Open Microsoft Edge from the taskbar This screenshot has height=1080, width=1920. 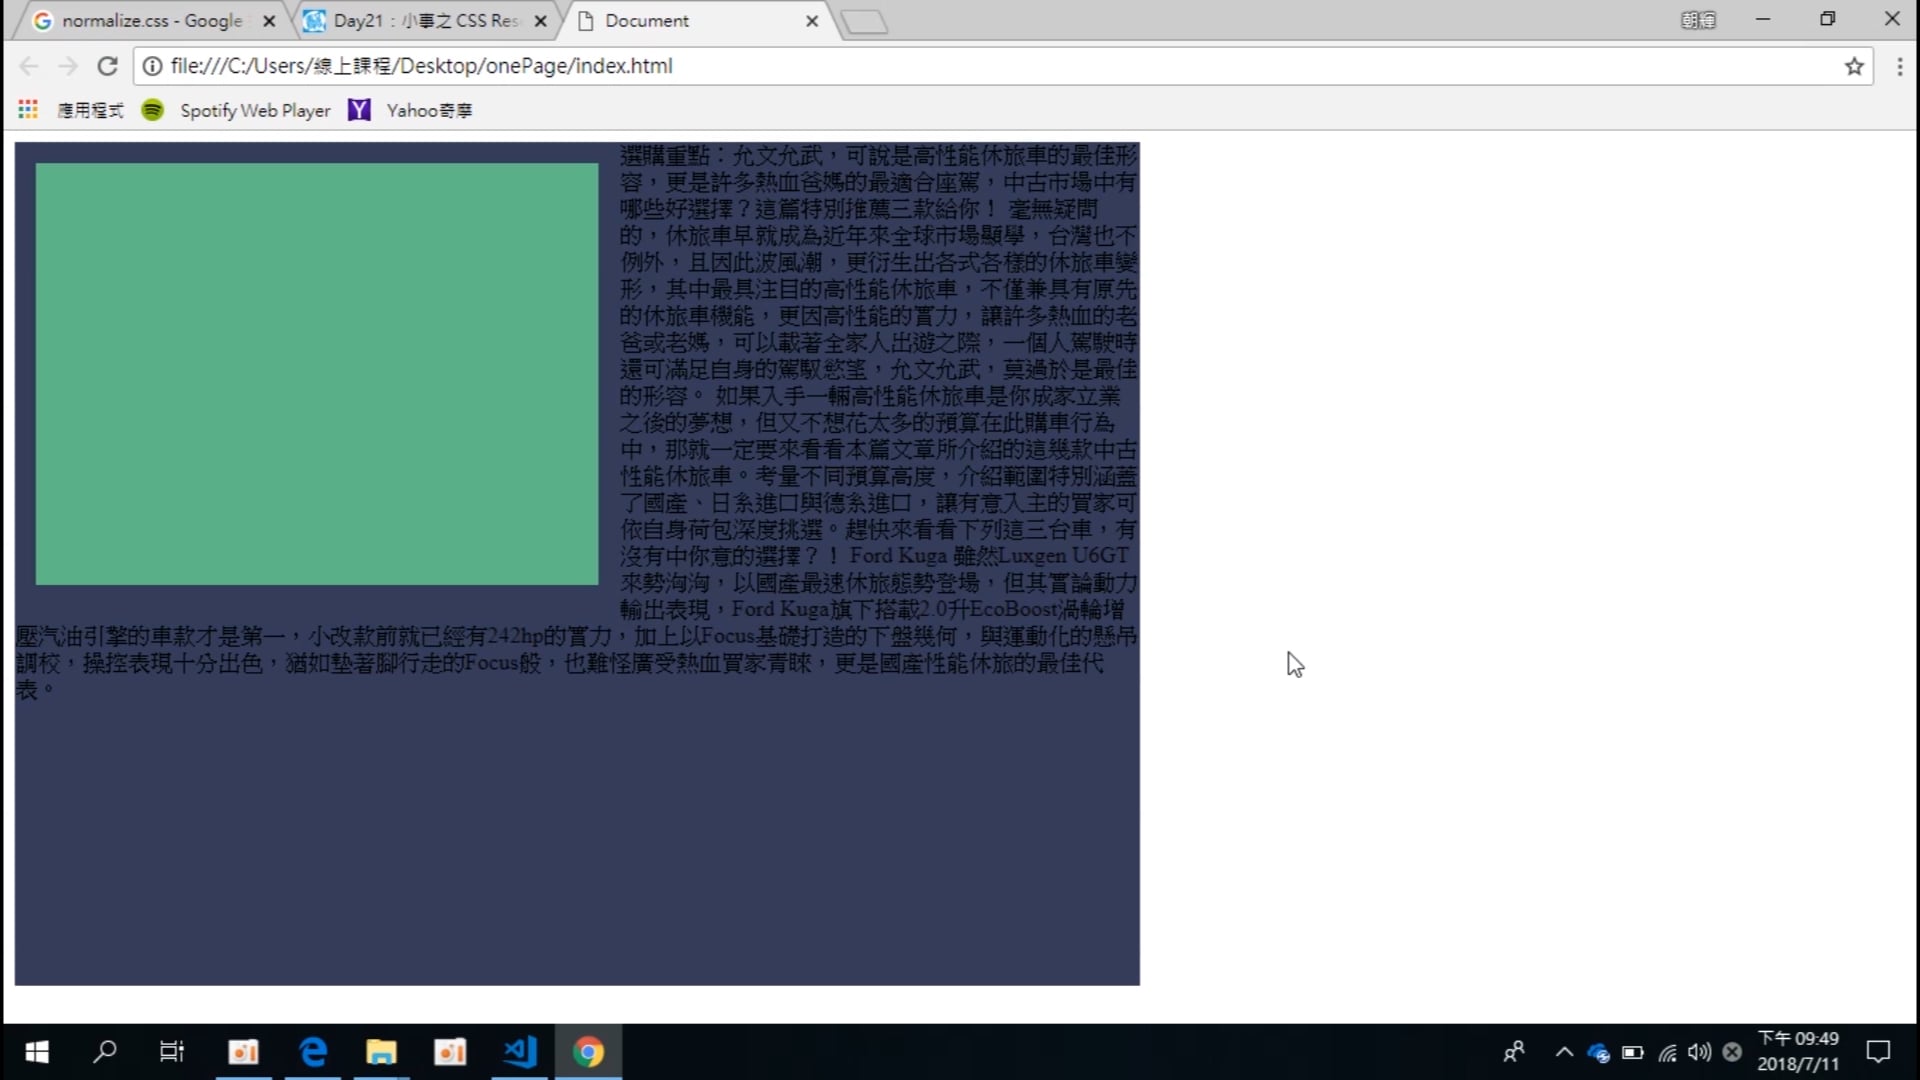[x=313, y=1052]
